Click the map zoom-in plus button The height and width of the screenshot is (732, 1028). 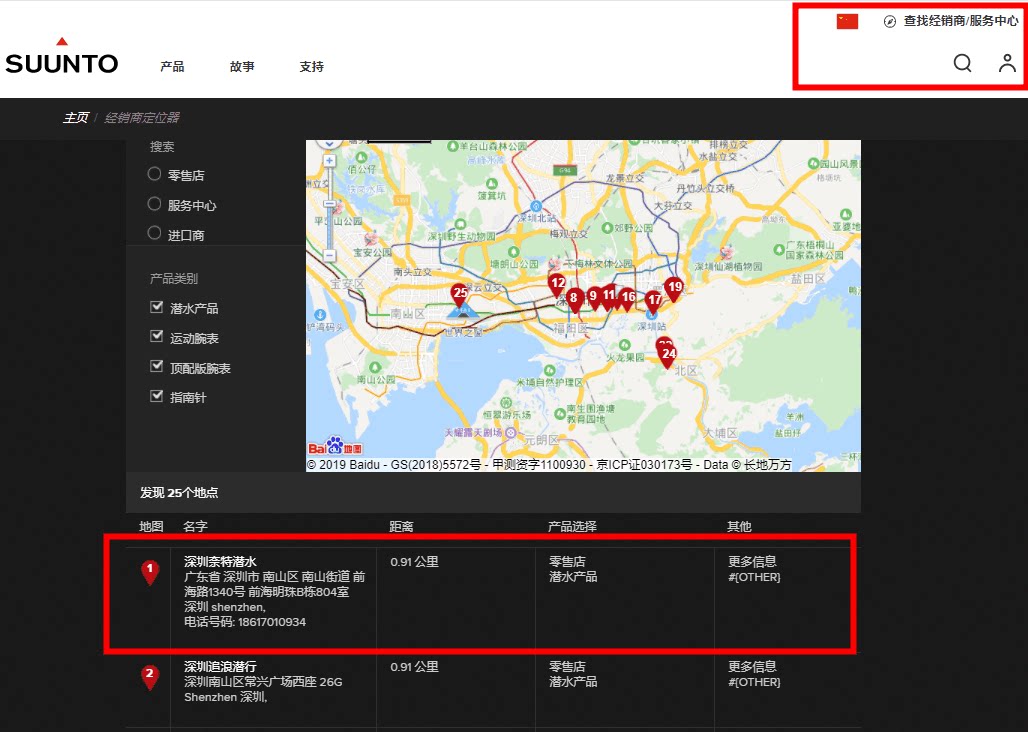point(329,161)
